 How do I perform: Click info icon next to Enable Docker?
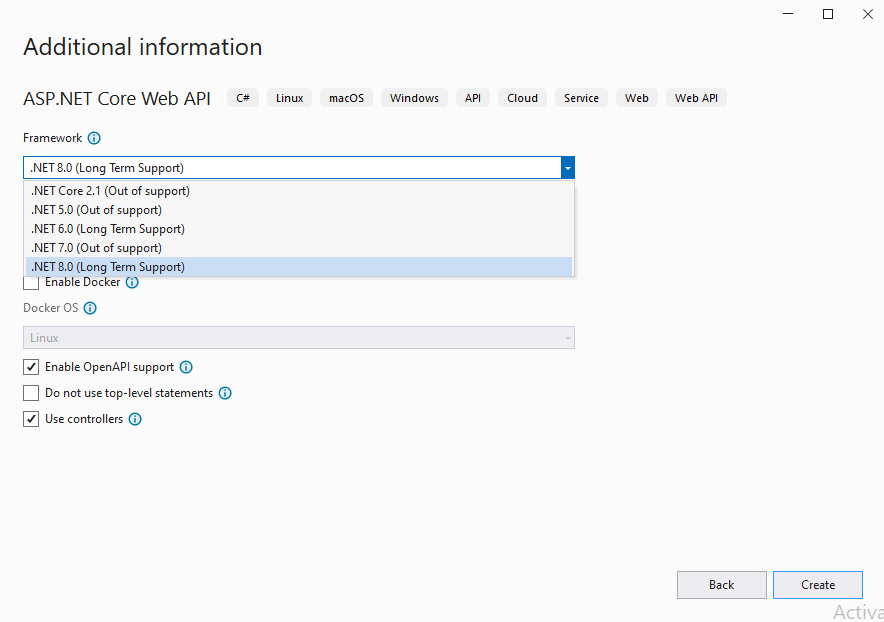click(132, 282)
